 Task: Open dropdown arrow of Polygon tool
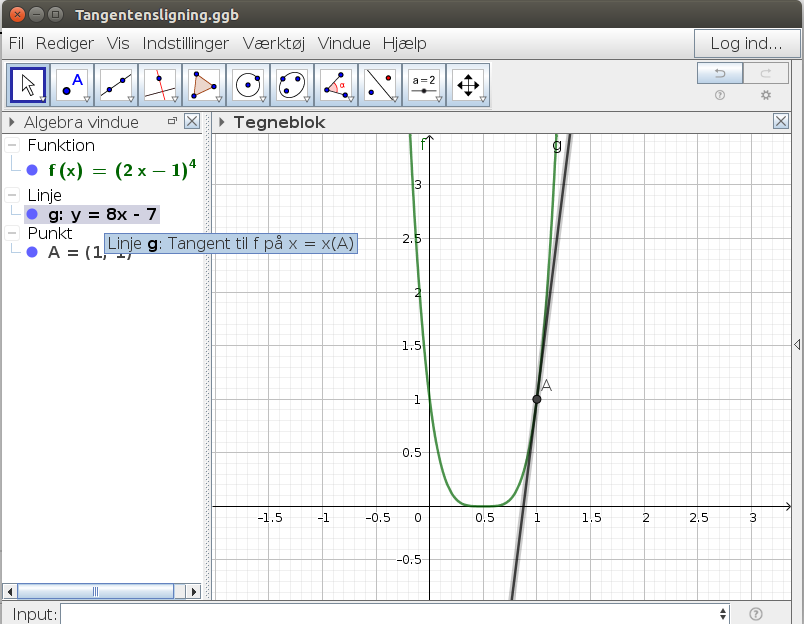point(219,99)
